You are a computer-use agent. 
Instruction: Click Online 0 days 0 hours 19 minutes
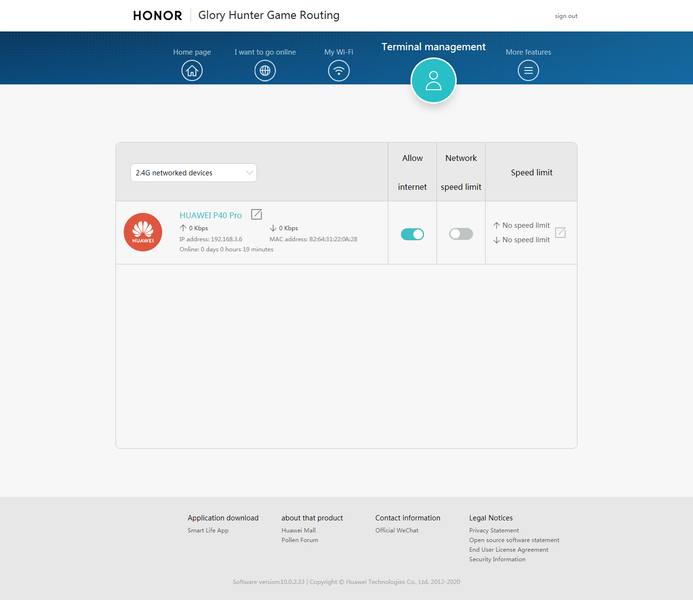[x=226, y=249]
